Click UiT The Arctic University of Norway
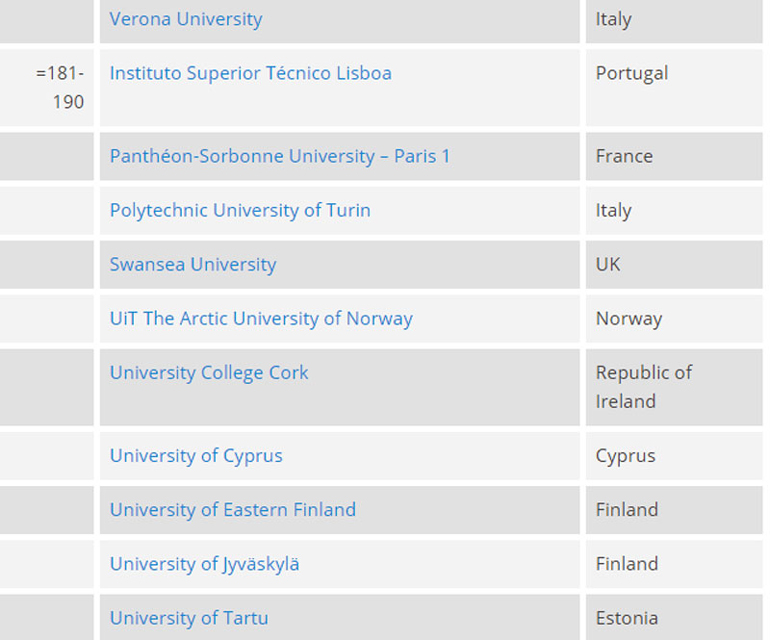Image resolution: width=770 pixels, height=640 pixels. pyautogui.click(x=261, y=318)
